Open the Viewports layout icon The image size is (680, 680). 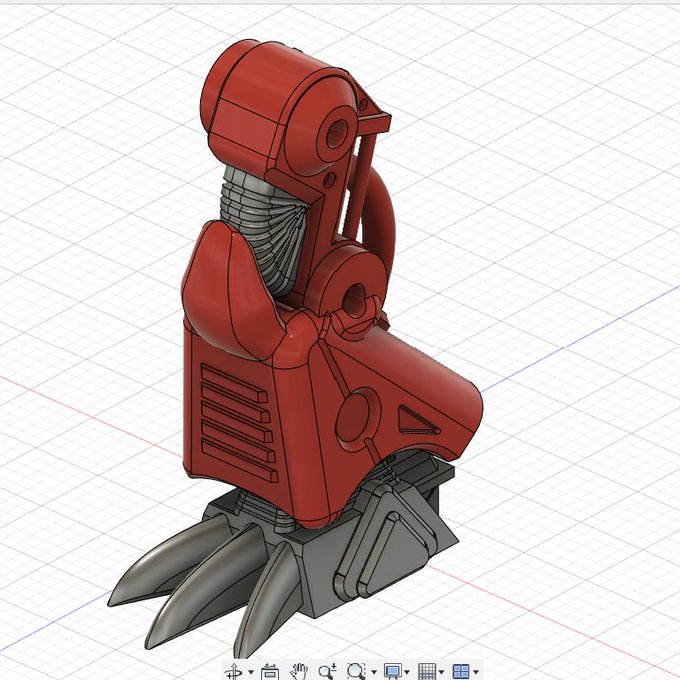tap(461, 672)
